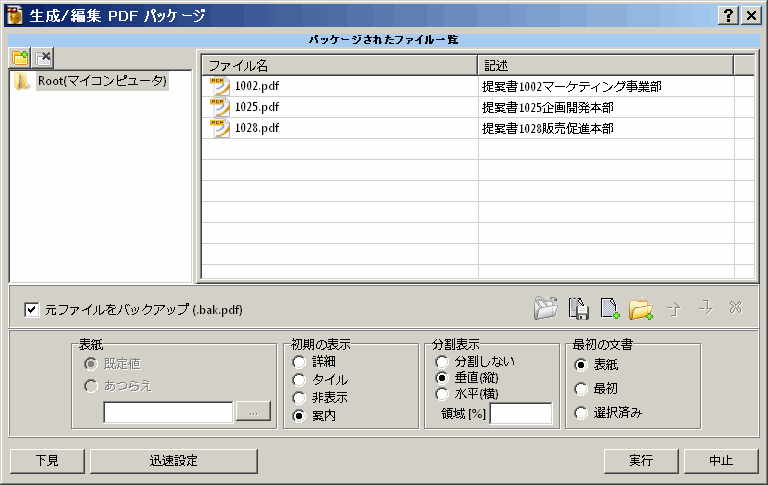Screen dimensions: 768x485
Task: Close the PDF package dialog window
Action: click(751, 16)
